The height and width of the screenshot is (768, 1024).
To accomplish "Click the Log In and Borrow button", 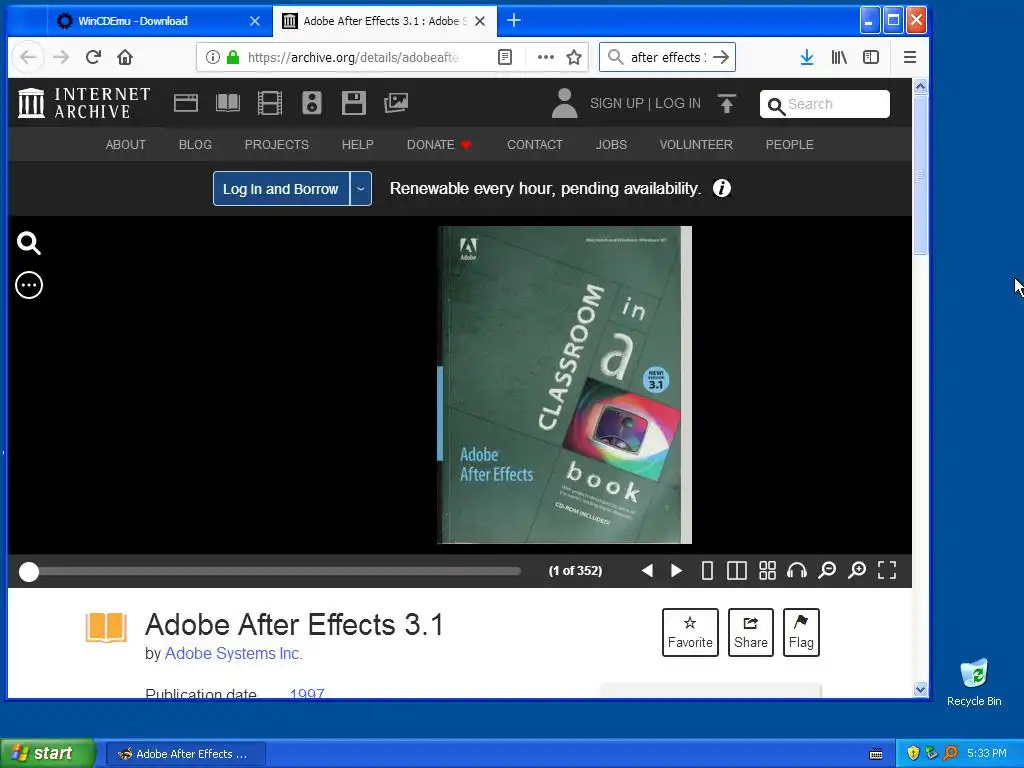I will pyautogui.click(x=281, y=189).
